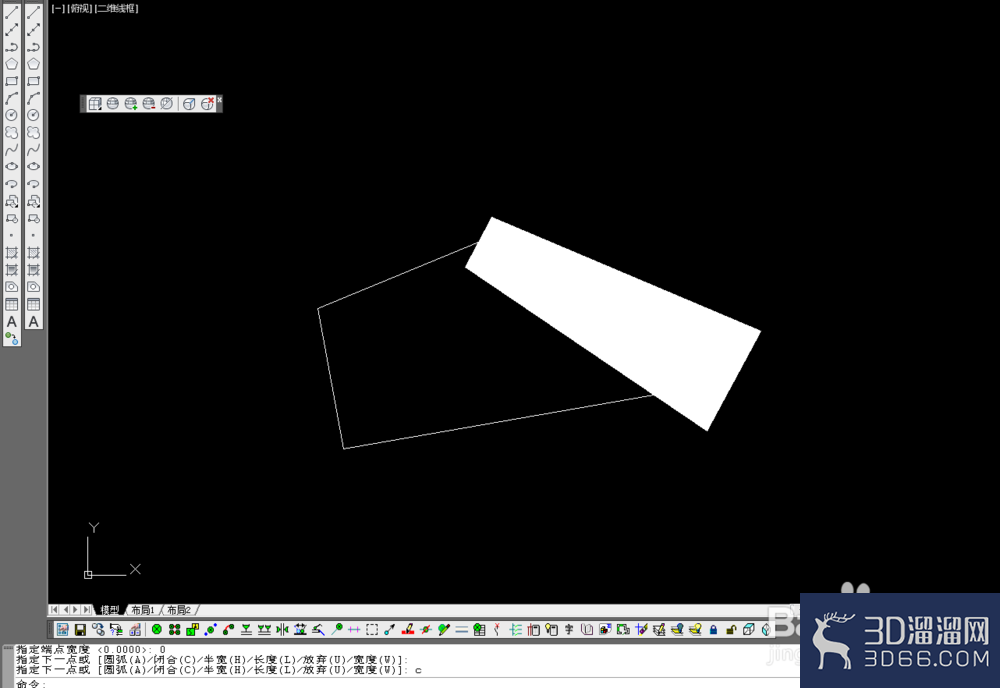Click the crossed-out globe icon on floating toolbar
The height and width of the screenshot is (688, 1000).
point(166,103)
